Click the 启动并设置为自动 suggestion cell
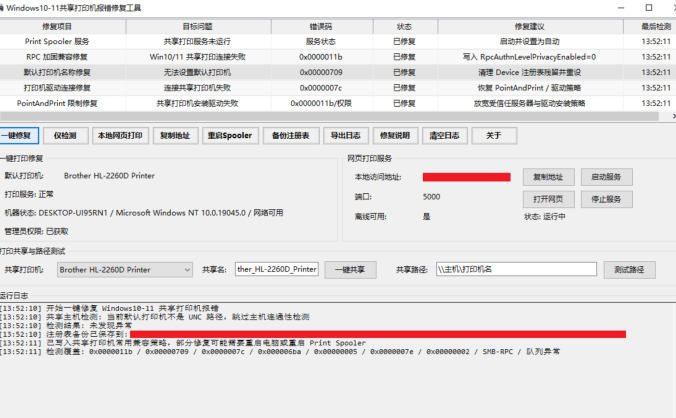This screenshot has height=418, width=676. [529, 41]
